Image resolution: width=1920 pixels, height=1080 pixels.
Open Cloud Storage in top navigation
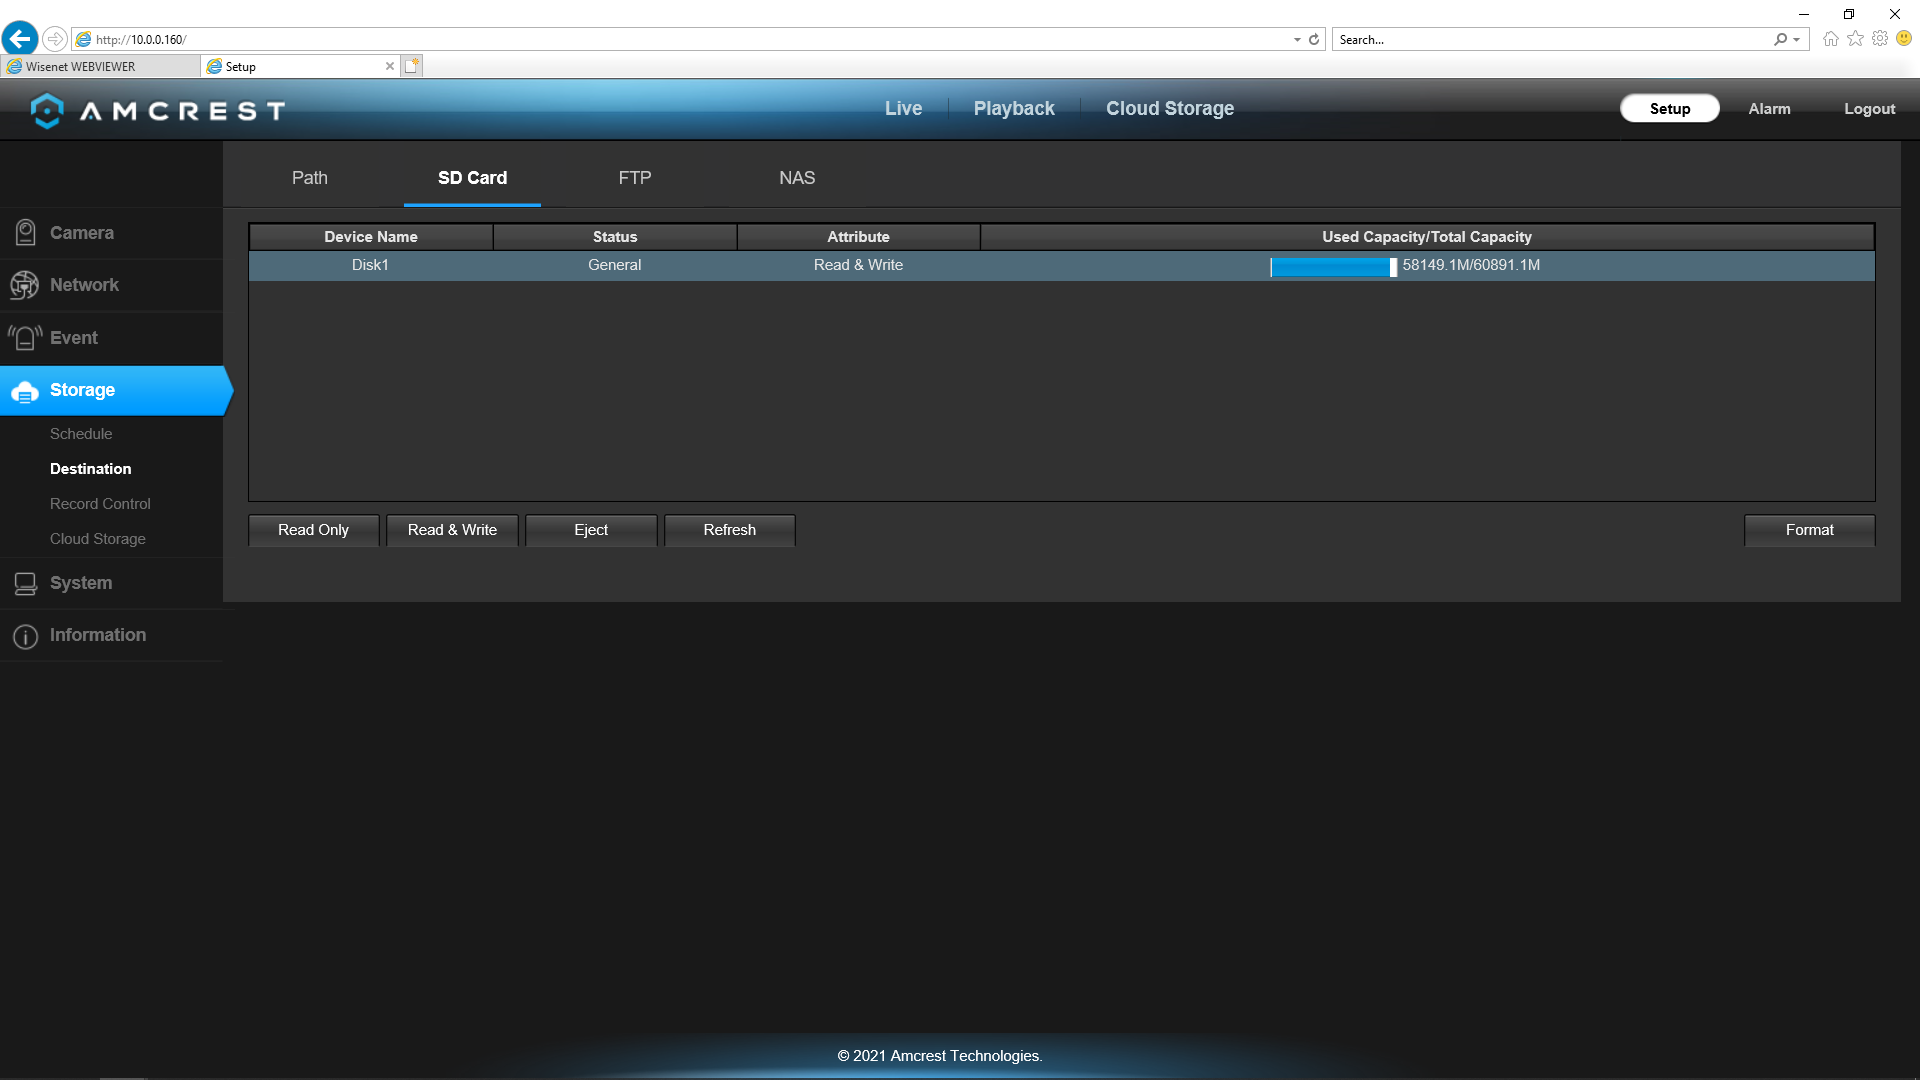1170,109
